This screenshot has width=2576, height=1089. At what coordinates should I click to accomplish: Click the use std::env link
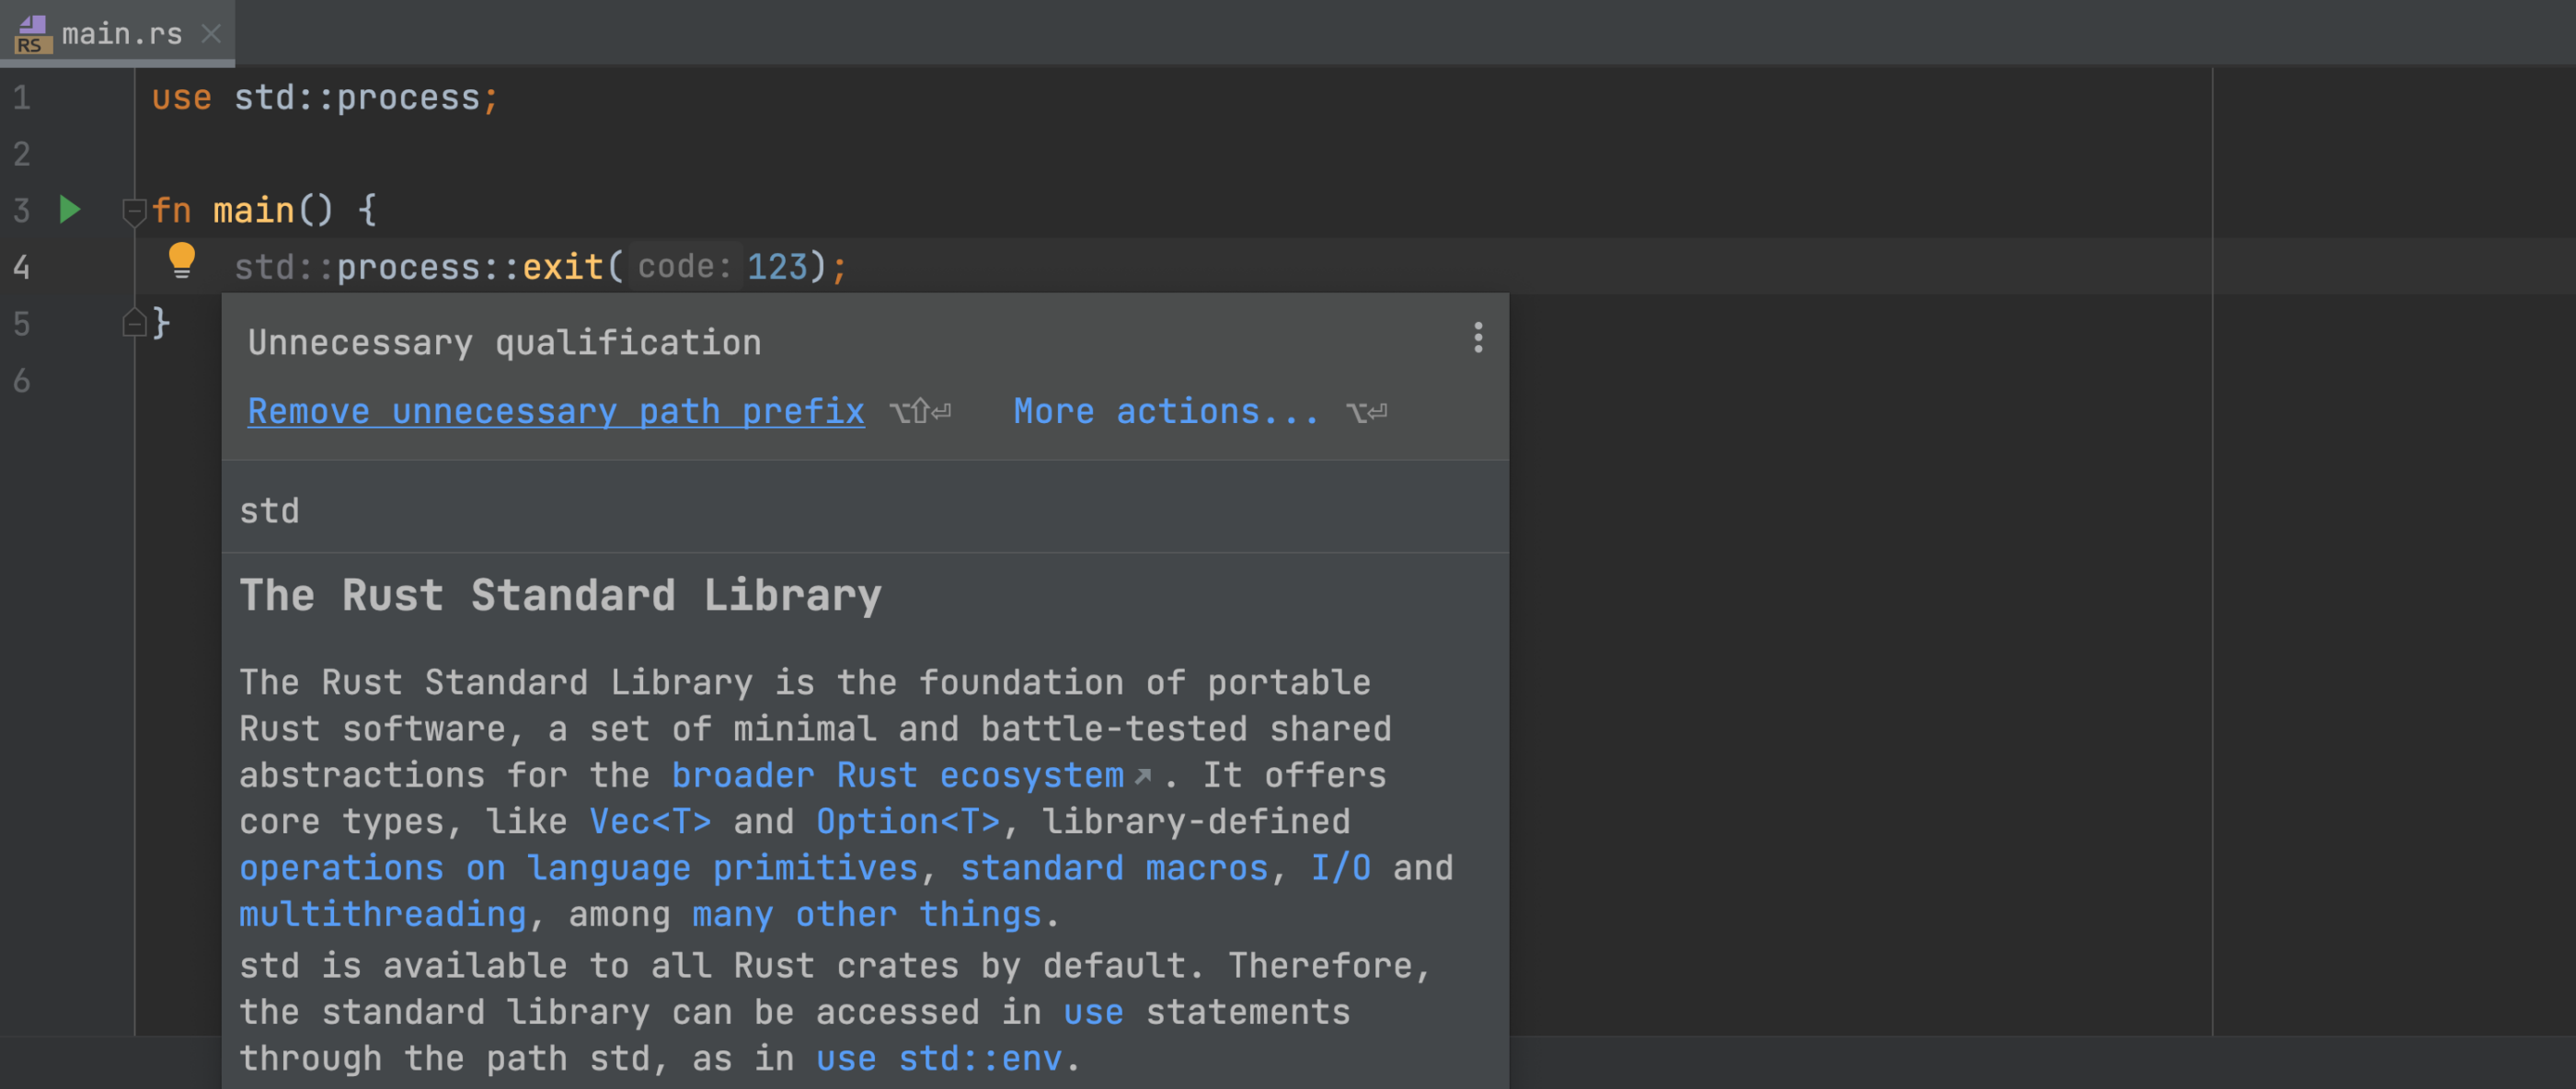point(939,1058)
